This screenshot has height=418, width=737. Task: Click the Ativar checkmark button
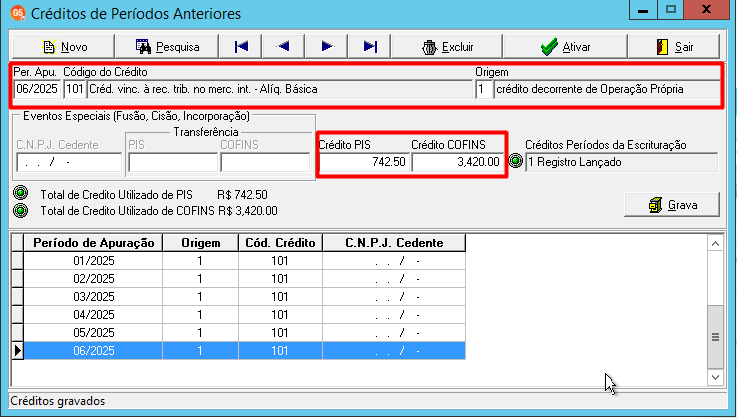coord(565,47)
